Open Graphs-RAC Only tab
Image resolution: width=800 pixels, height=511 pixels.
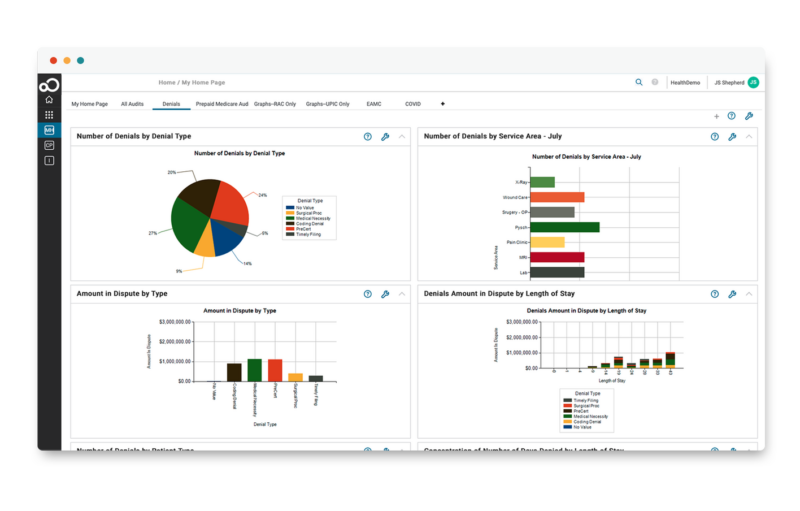coord(275,104)
